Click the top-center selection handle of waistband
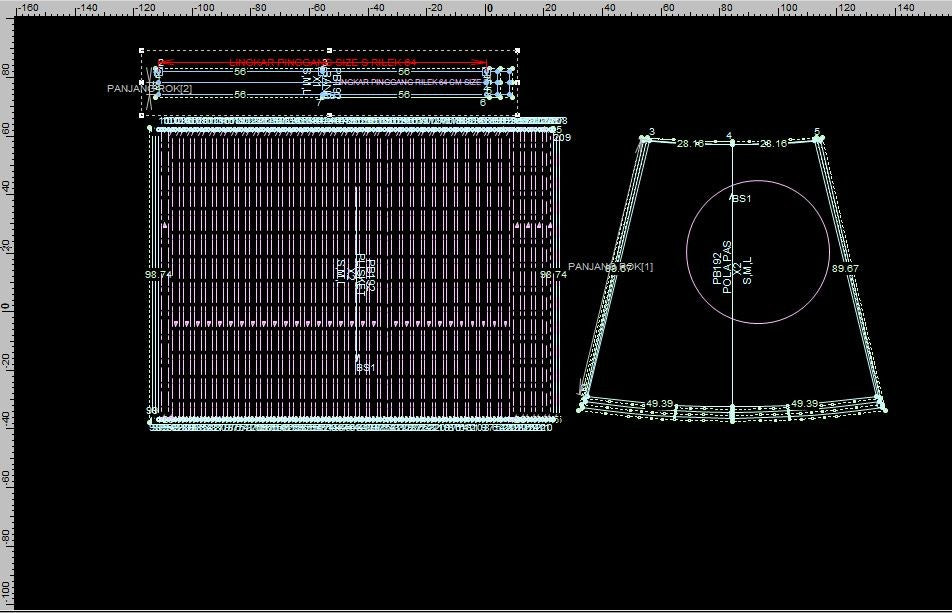This screenshot has width=952, height=613. [330, 49]
